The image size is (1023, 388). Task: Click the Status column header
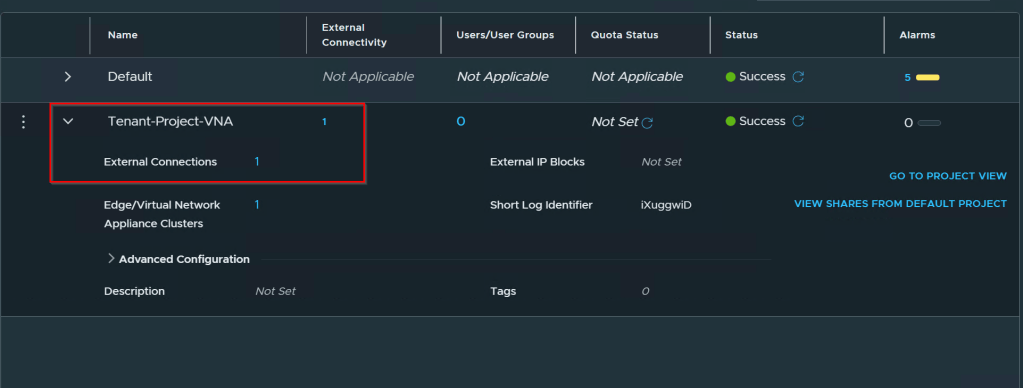pyautogui.click(x=741, y=35)
